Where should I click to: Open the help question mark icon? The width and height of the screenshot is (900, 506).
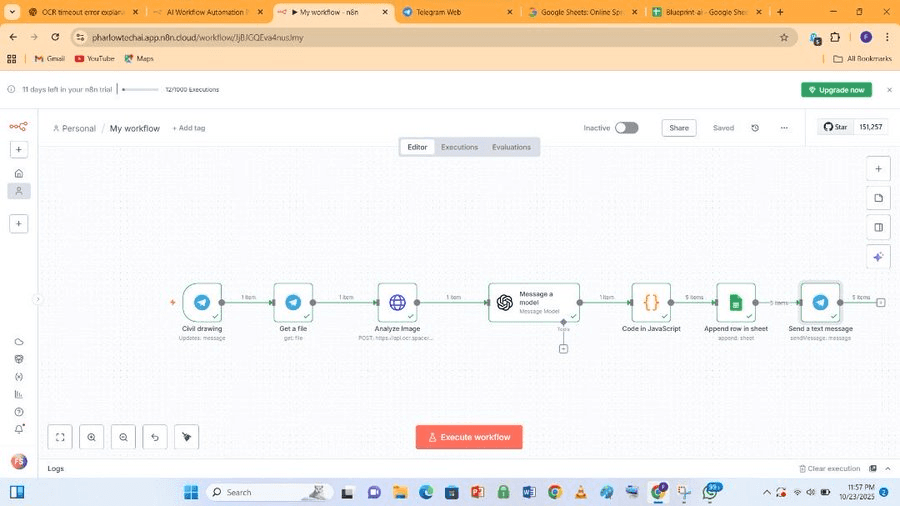19,412
